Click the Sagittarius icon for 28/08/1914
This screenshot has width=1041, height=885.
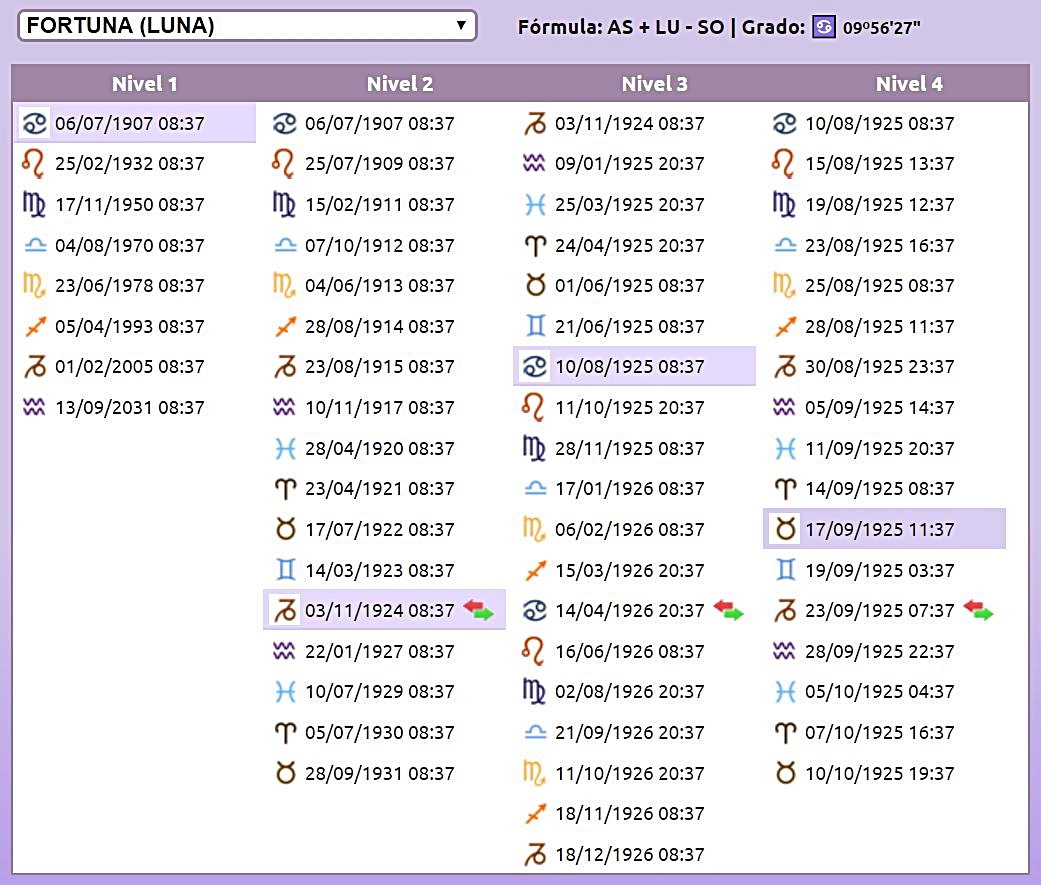[x=285, y=327]
